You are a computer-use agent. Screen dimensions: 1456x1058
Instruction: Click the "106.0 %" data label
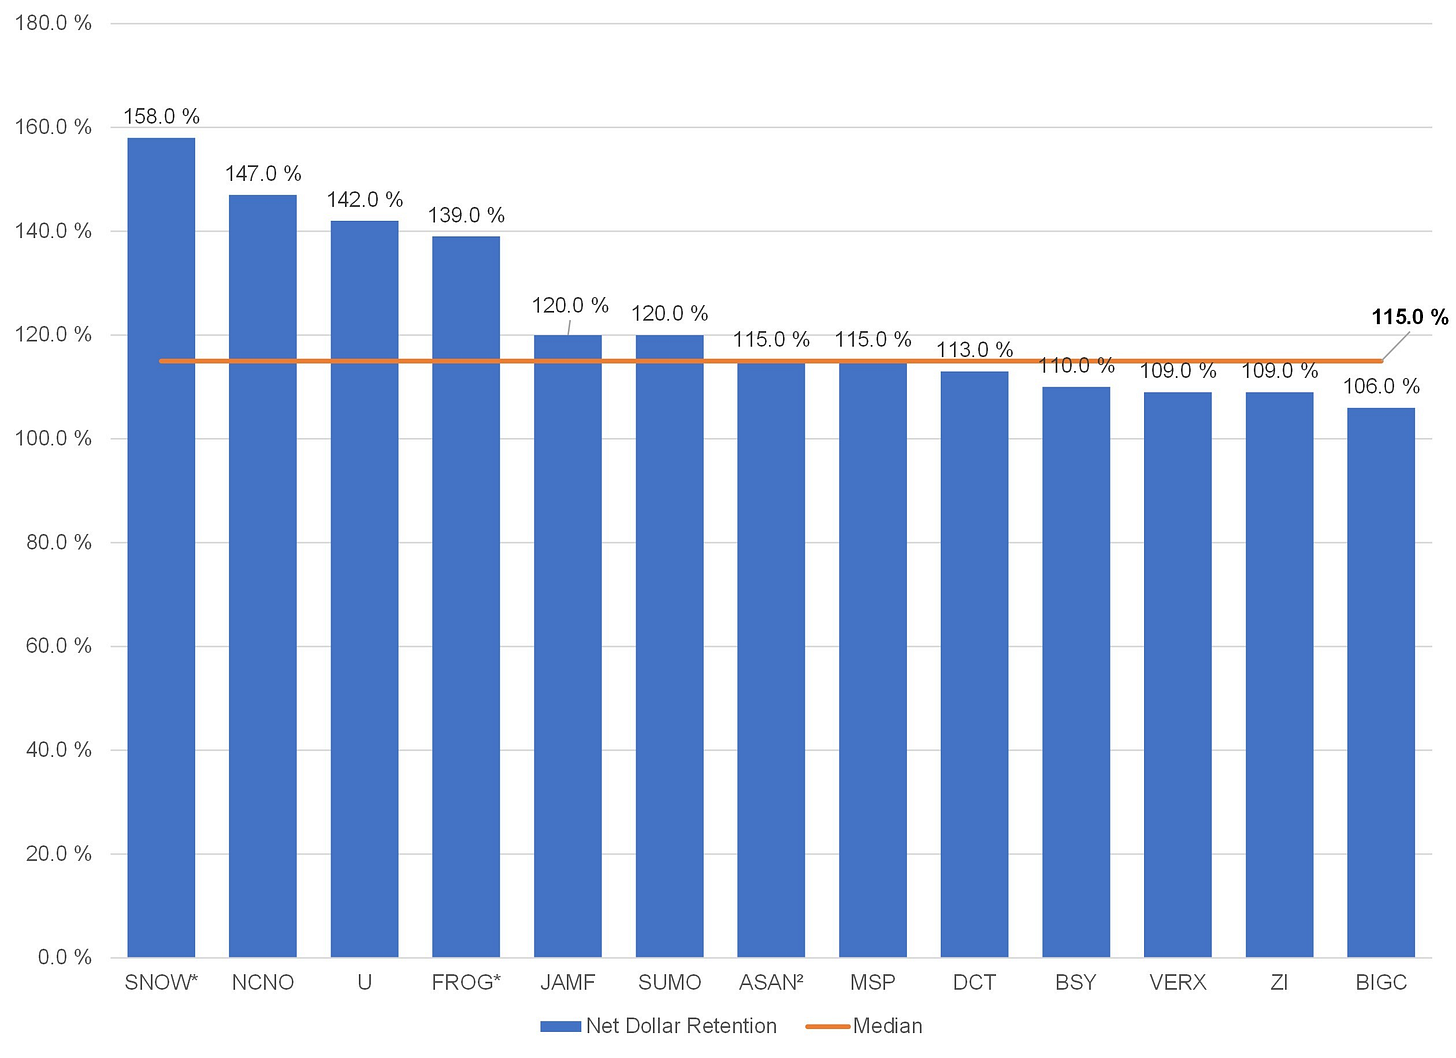click(1381, 387)
